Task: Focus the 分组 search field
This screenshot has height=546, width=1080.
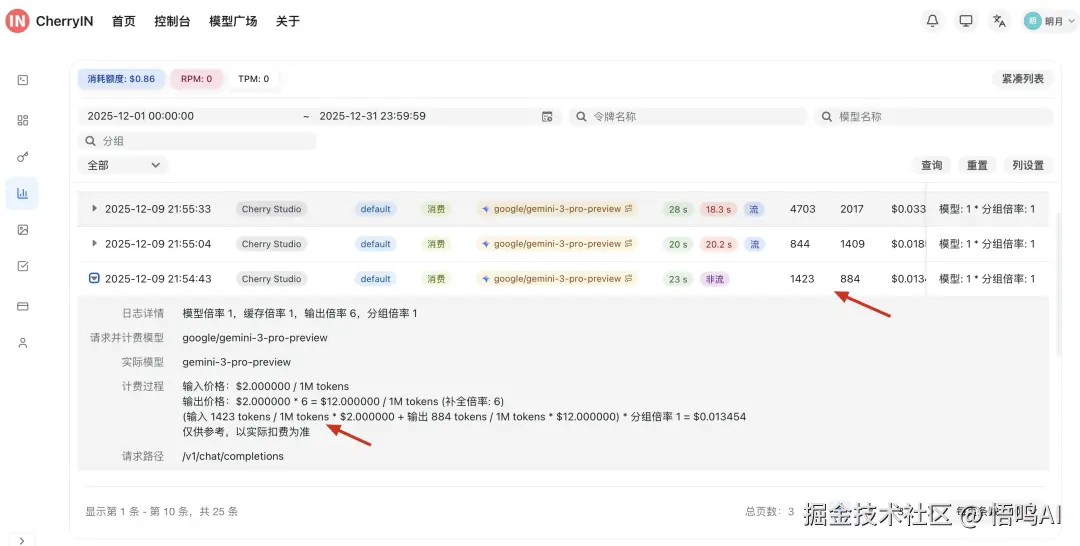Action: [x=197, y=141]
